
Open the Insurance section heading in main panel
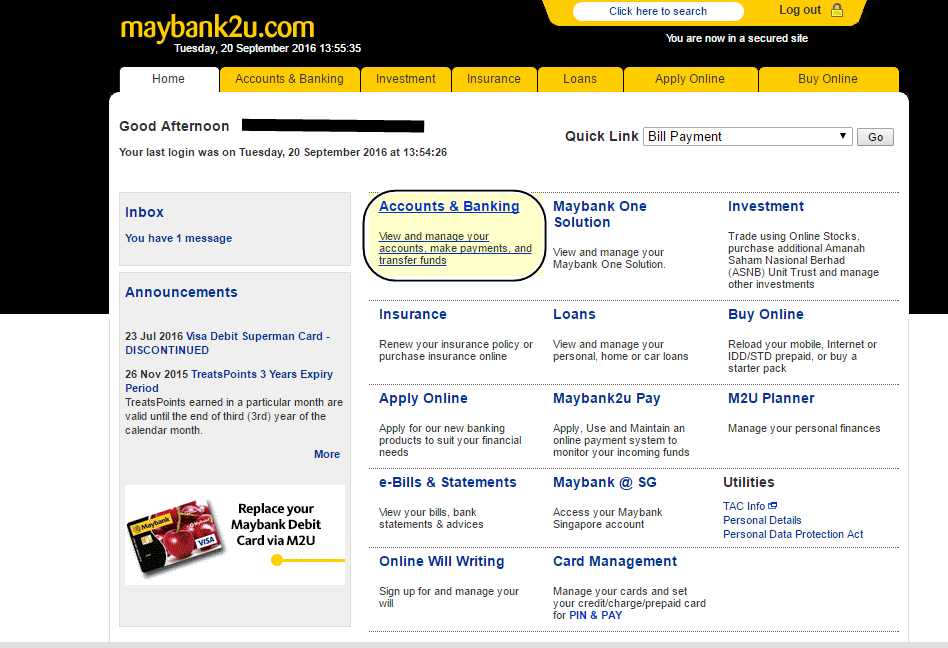[x=412, y=314]
